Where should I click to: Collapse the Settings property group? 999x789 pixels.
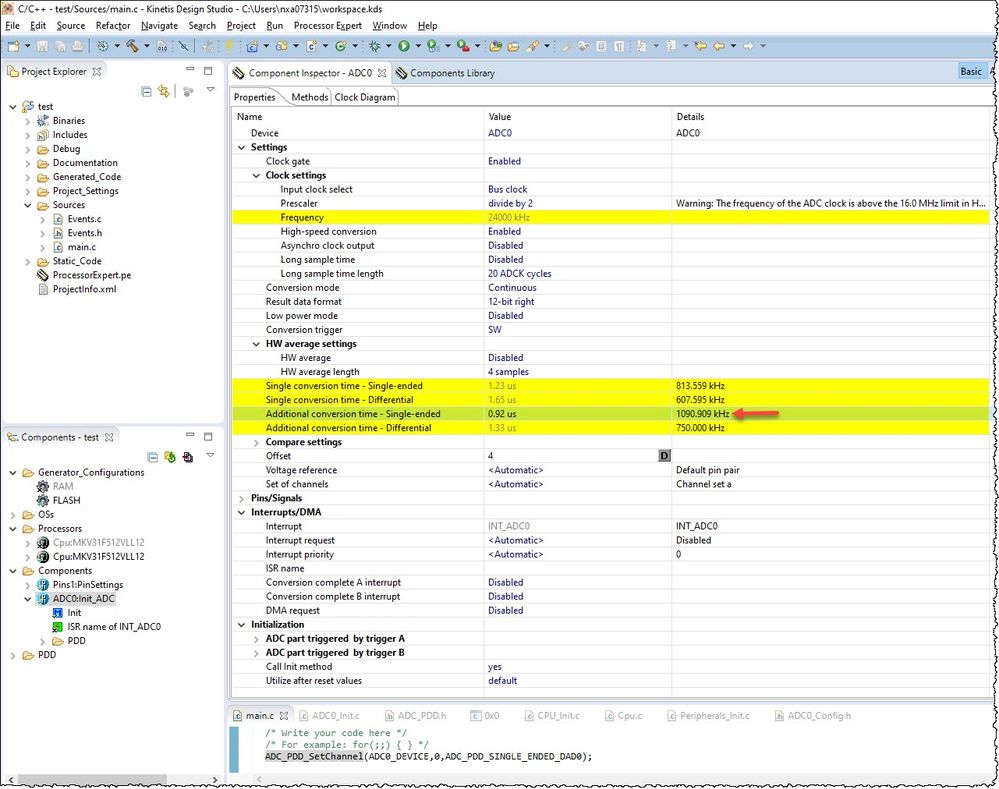(x=241, y=147)
